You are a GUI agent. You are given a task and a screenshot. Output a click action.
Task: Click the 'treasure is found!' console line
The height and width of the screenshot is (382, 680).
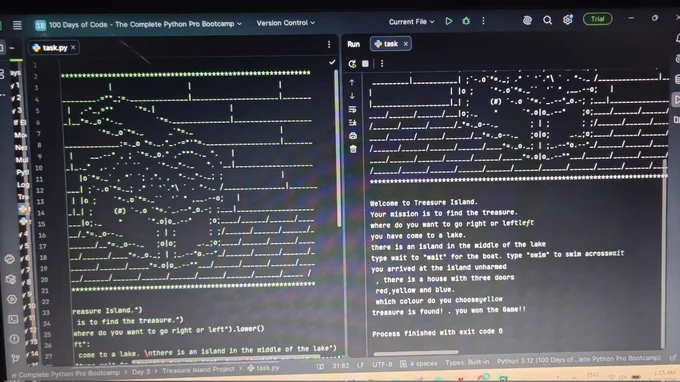tap(449, 311)
